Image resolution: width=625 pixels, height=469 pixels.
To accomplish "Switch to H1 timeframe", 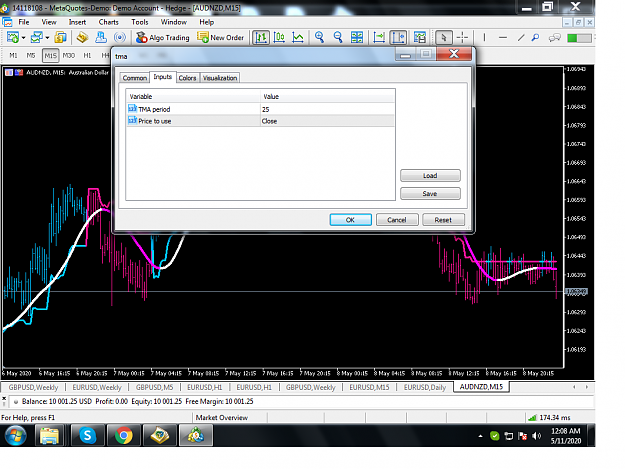I will click(x=87, y=55).
